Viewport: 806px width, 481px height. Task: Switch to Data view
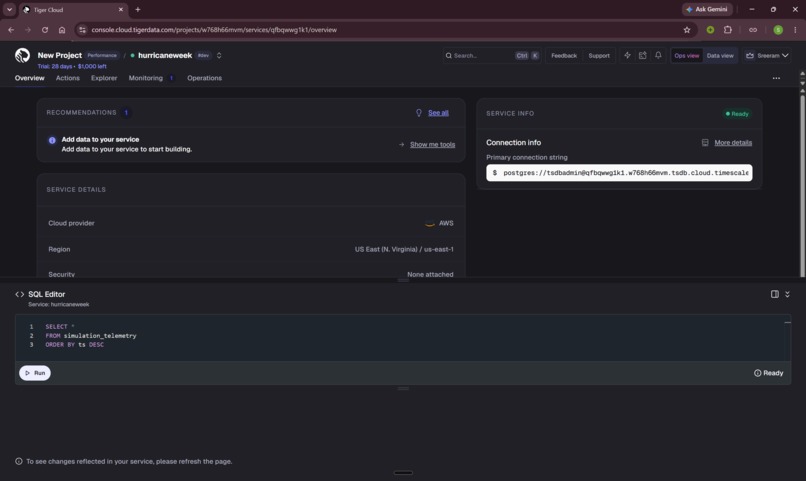720,56
